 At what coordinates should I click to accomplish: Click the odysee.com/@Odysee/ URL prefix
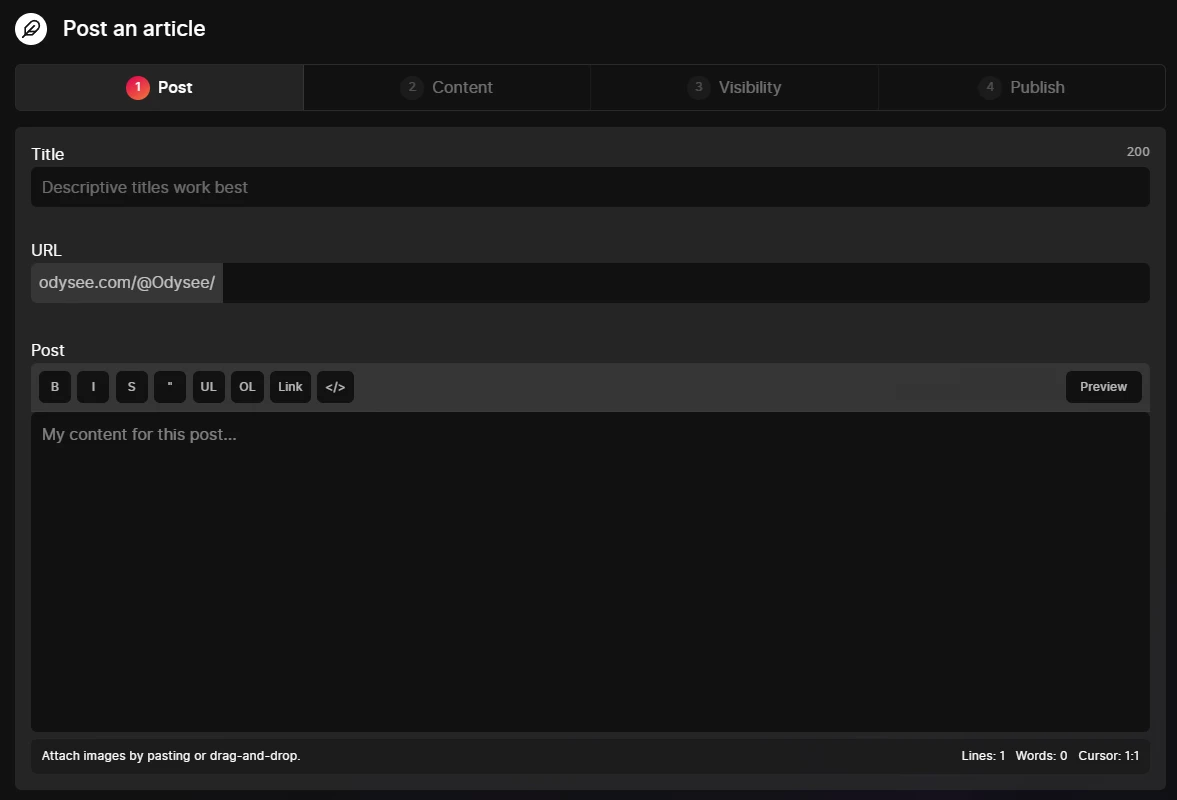[x=127, y=283]
